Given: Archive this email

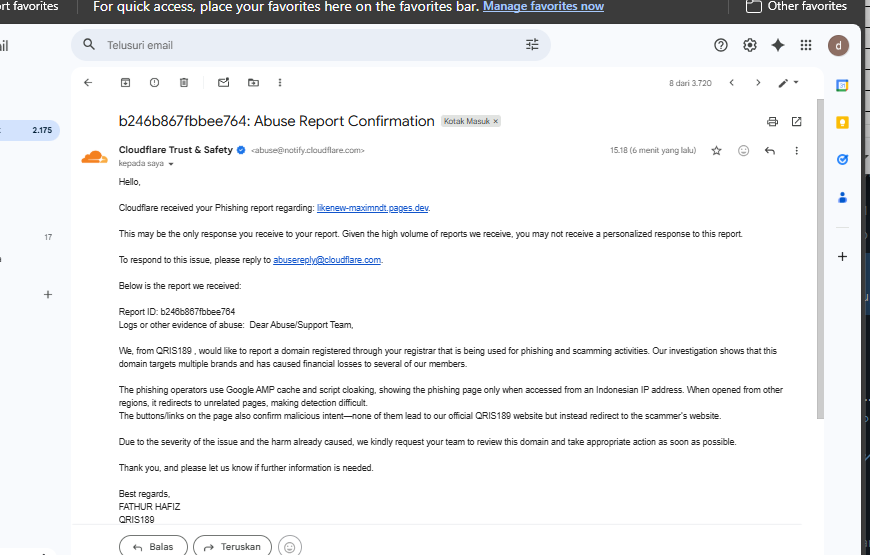Looking at the screenshot, I should click(125, 83).
